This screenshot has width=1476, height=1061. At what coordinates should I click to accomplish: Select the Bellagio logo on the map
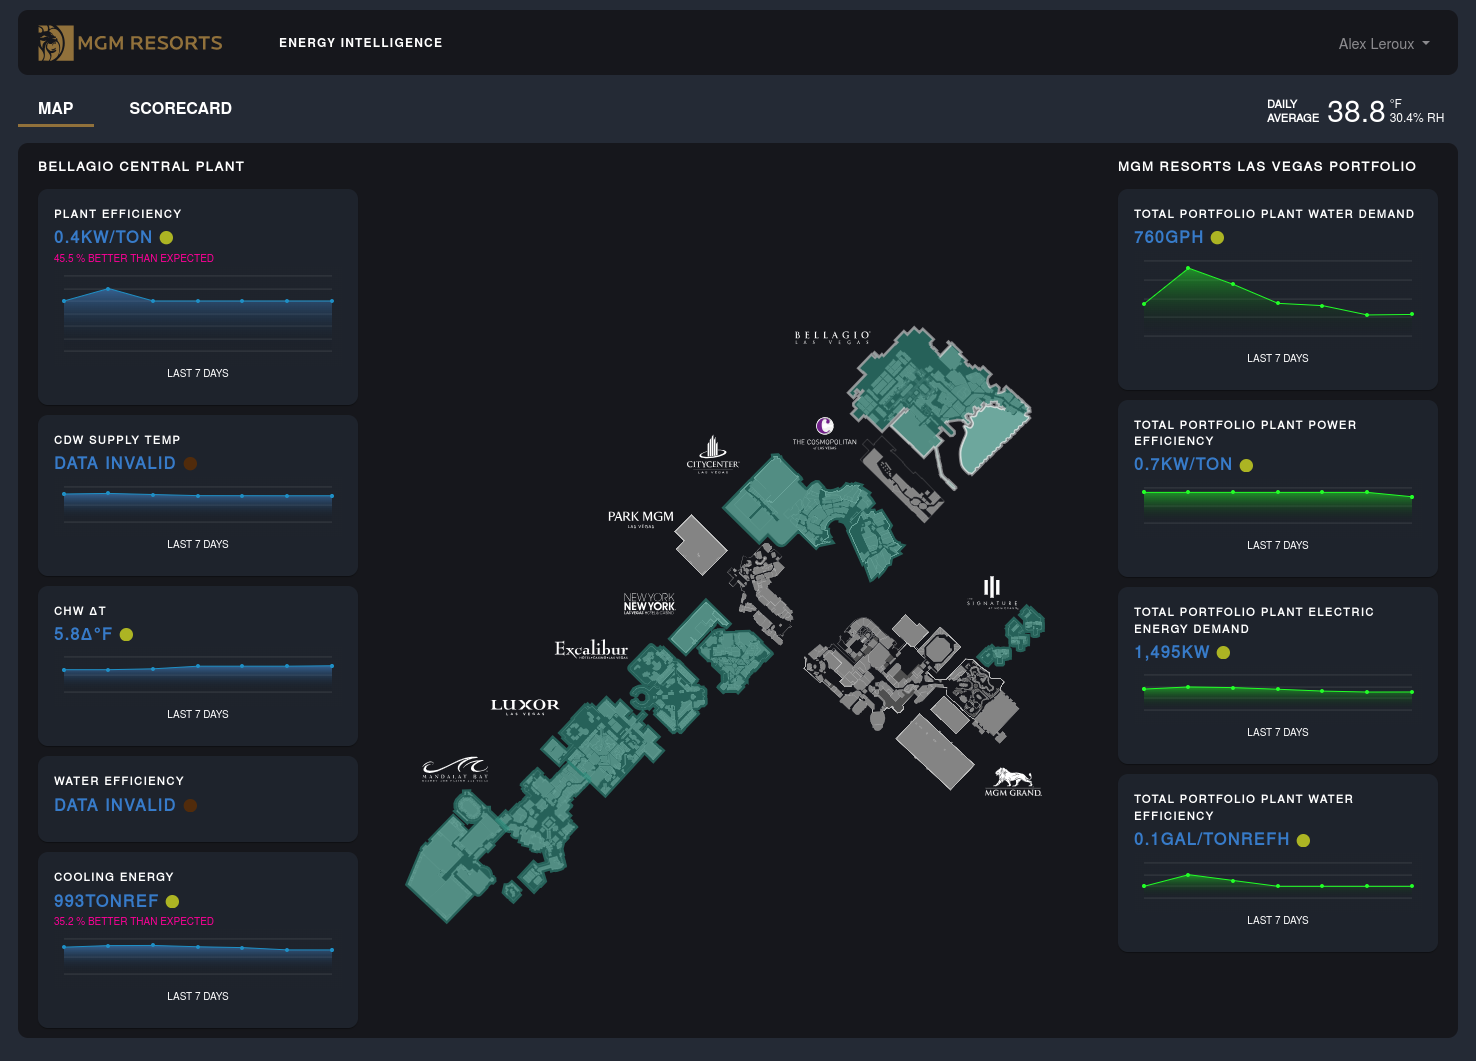coord(832,338)
